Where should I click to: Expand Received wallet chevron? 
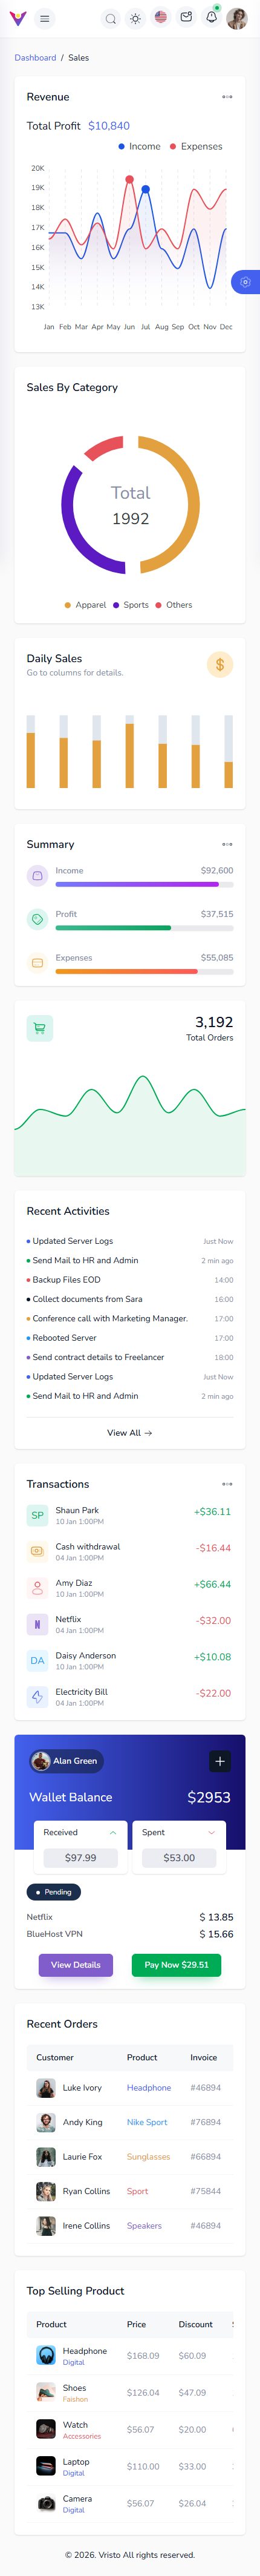click(113, 1832)
